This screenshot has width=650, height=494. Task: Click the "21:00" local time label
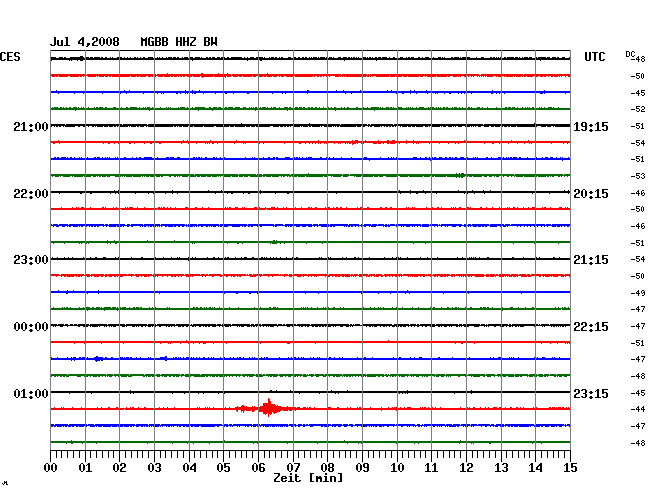[x=31, y=127]
